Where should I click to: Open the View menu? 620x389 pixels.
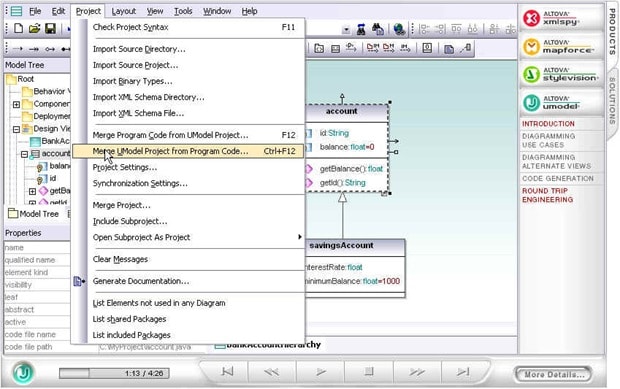click(155, 11)
